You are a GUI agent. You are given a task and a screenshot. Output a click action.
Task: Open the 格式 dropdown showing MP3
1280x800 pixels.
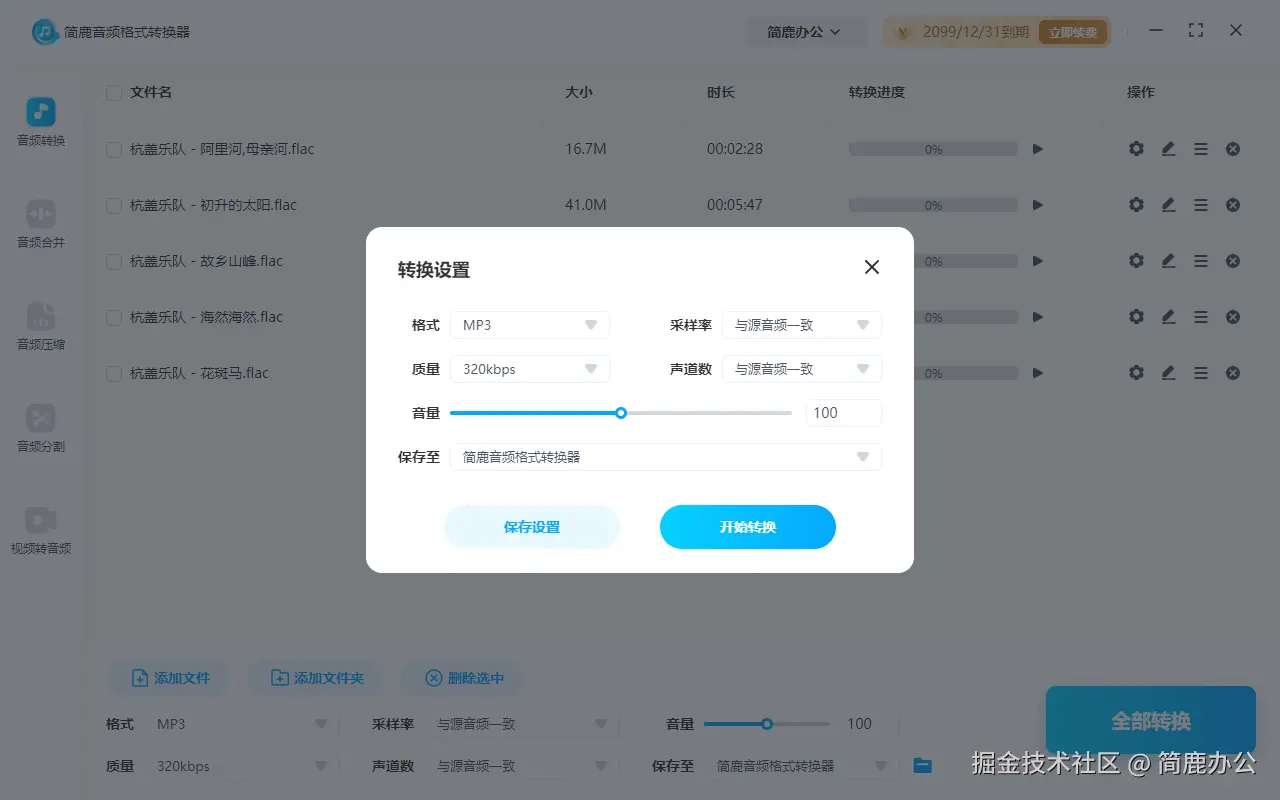point(530,324)
